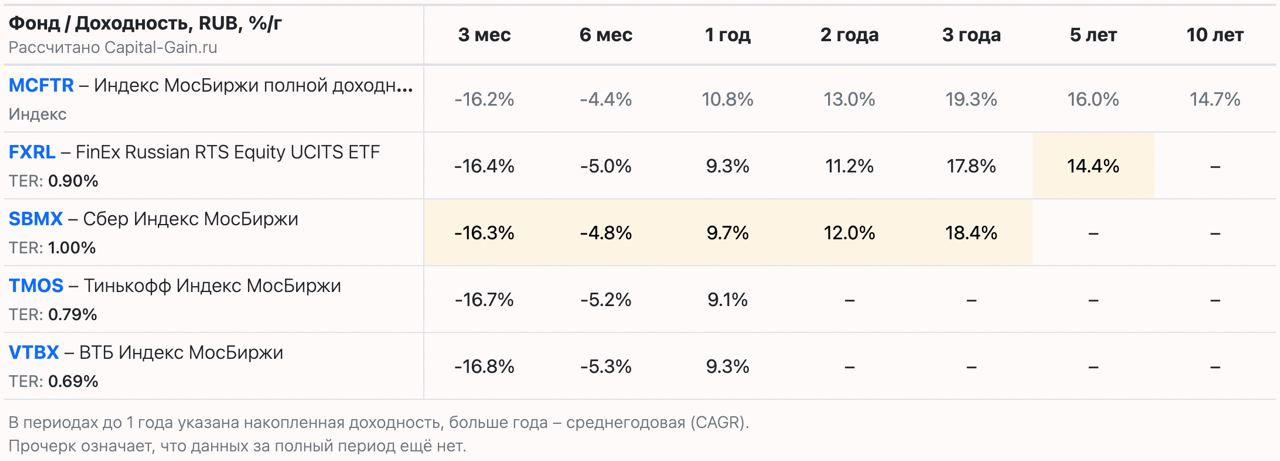This screenshot has height=461, width=1280.
Task: Select the 3 года column header
Action: point(971,35)
